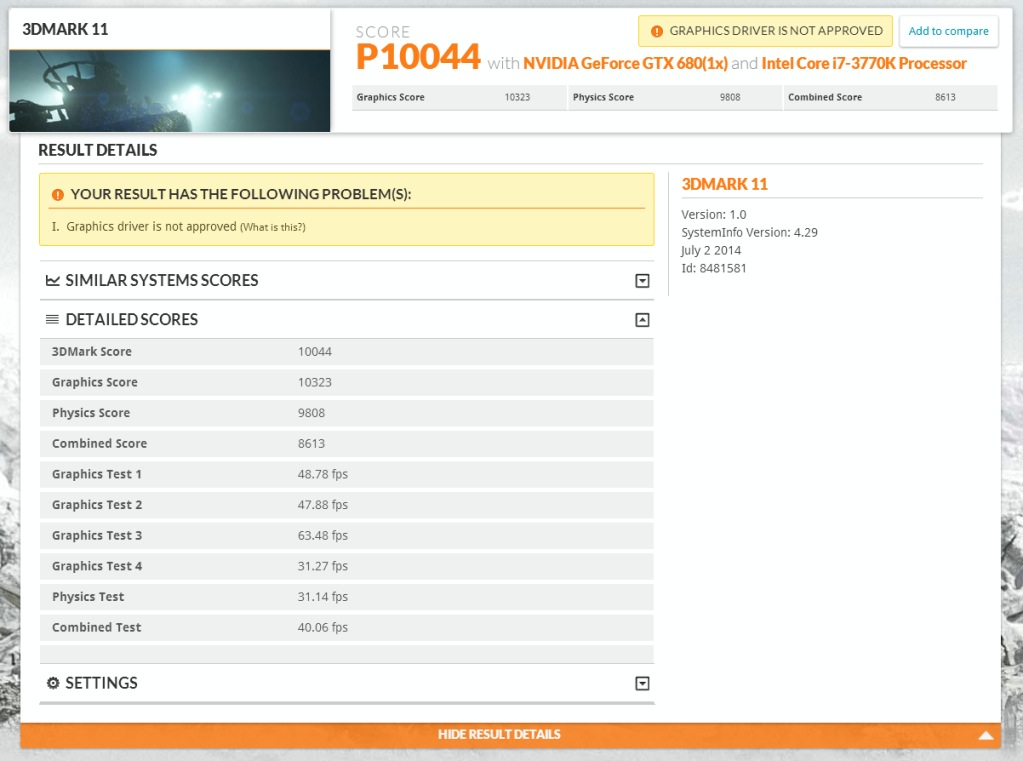
Task: Click the white up arrow on orange bar
Action: click(x=986, y=735)
